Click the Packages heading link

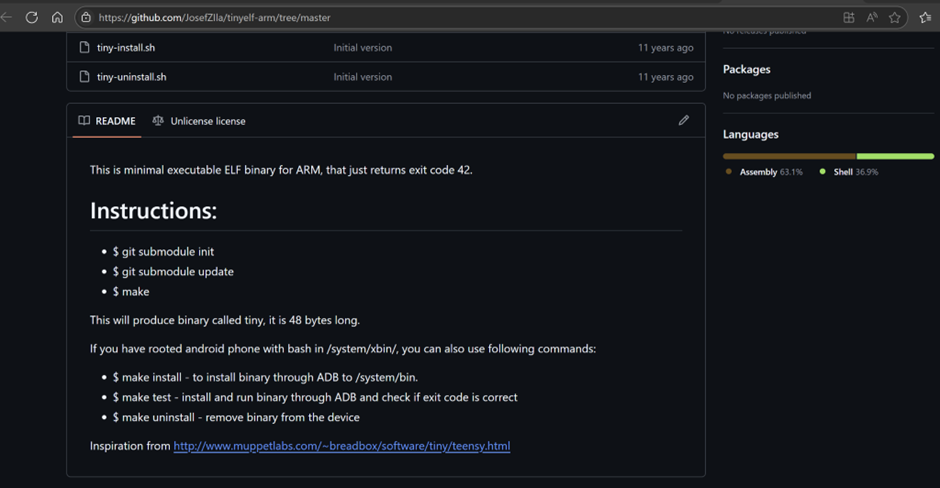(x=746, y=69)
